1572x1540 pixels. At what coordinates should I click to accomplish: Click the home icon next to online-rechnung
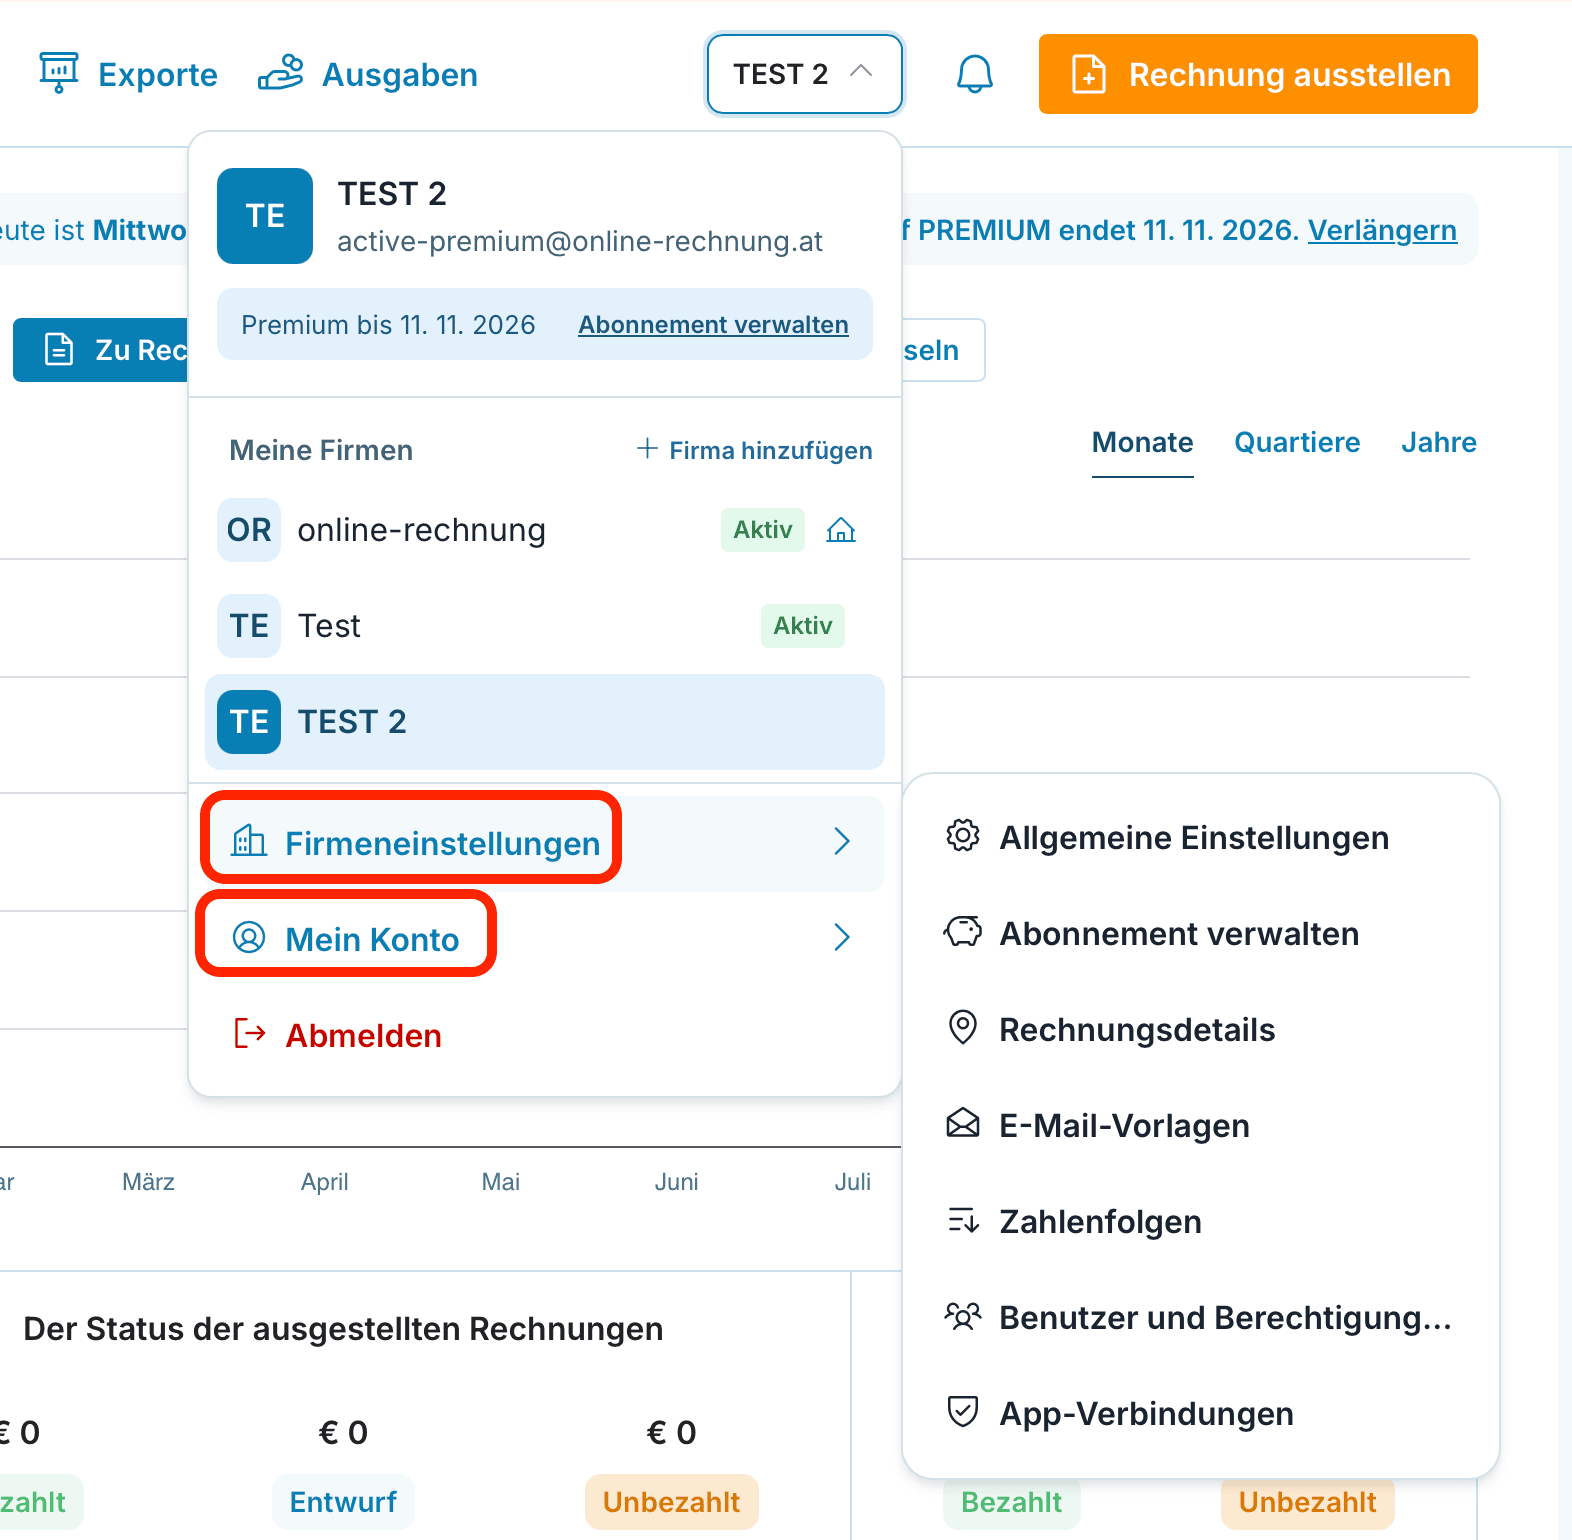841,529
